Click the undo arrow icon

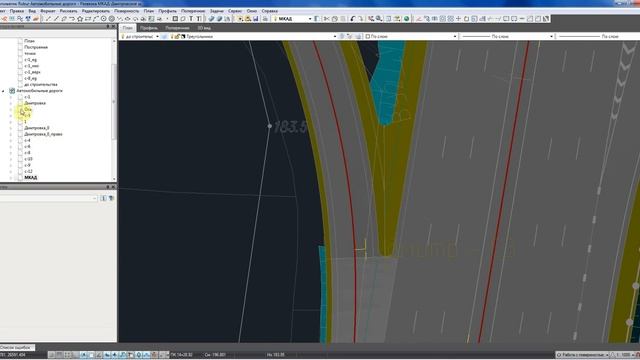click(353, 19)
